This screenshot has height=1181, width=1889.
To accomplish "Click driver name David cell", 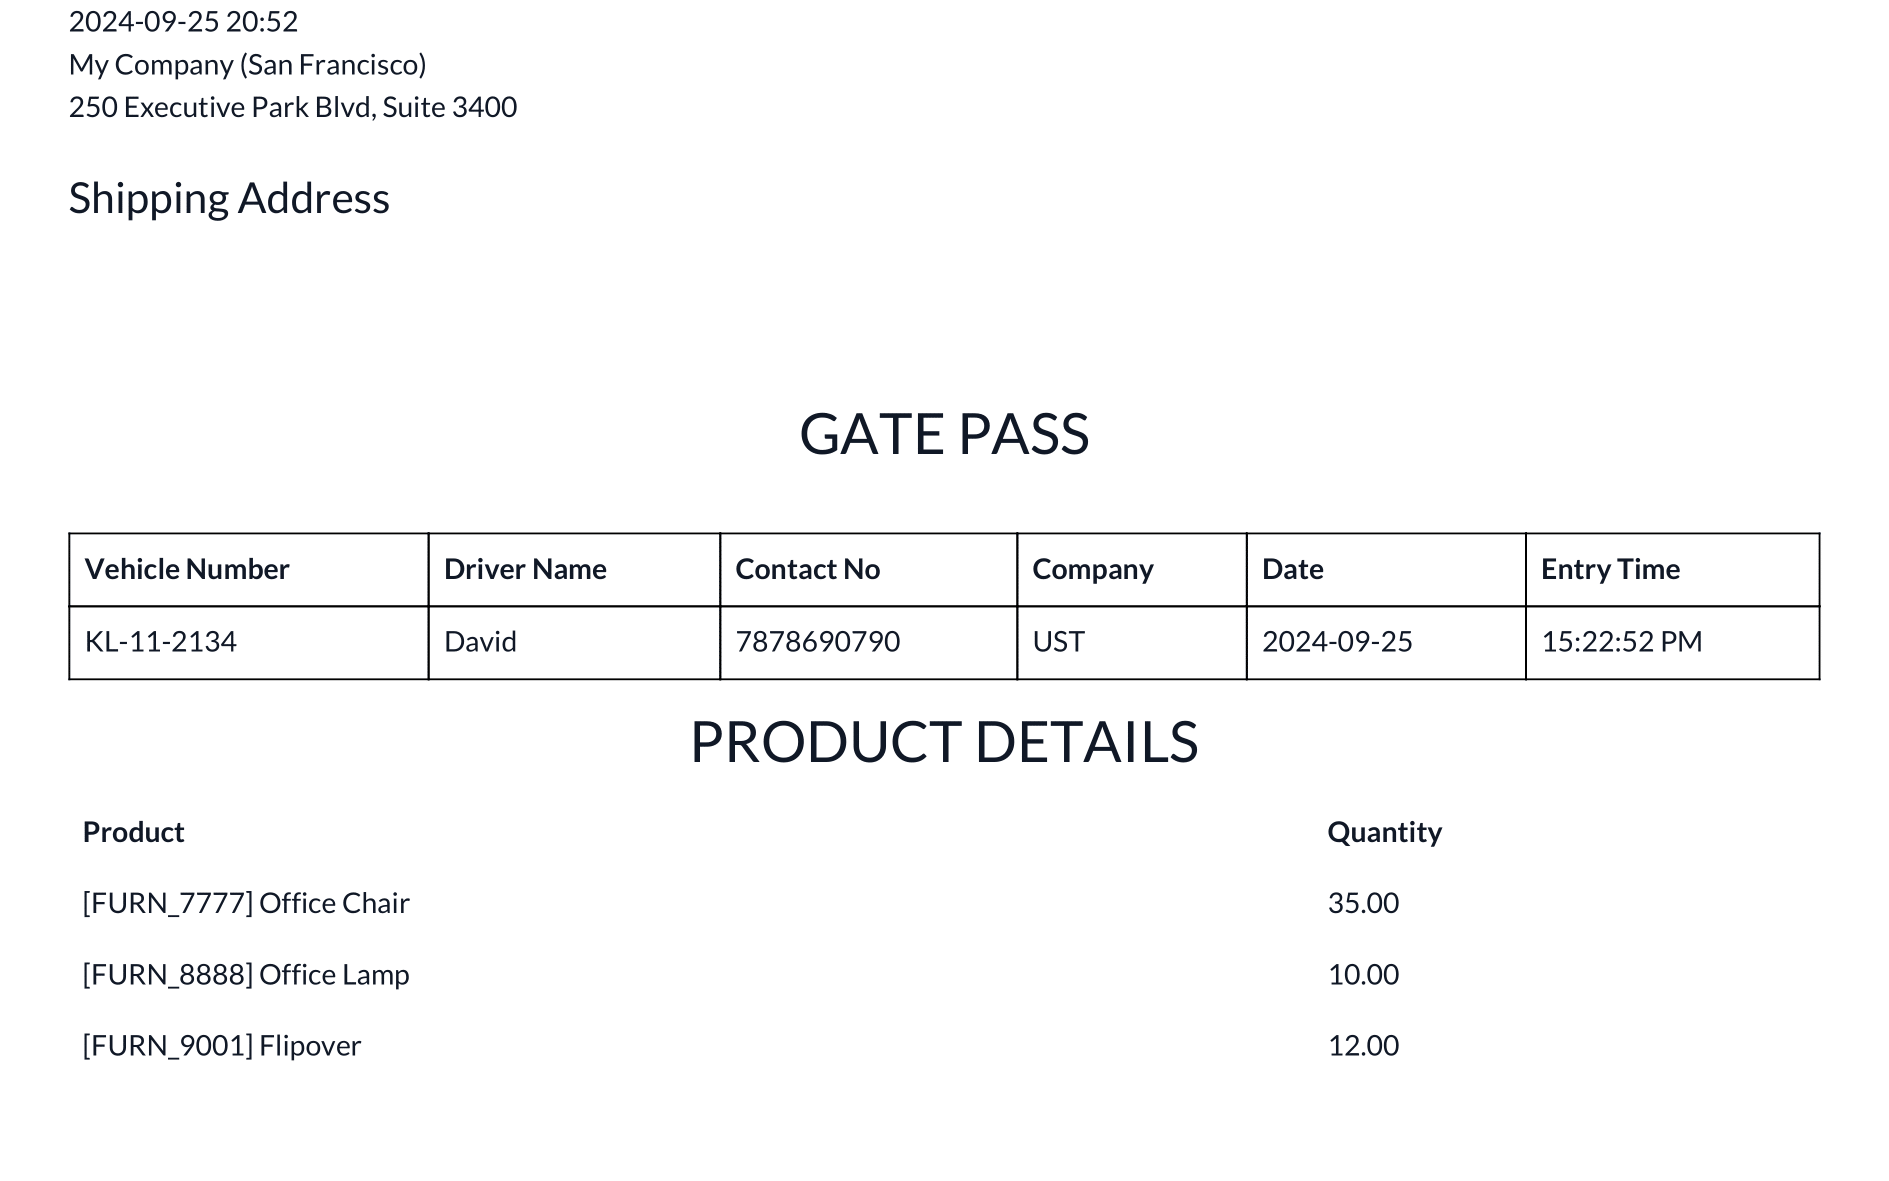I will click(x=480, y=641).
